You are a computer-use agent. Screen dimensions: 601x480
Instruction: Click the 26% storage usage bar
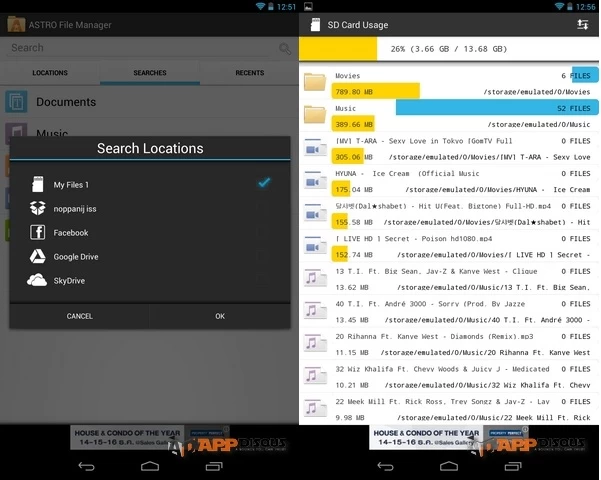[449, 49]
